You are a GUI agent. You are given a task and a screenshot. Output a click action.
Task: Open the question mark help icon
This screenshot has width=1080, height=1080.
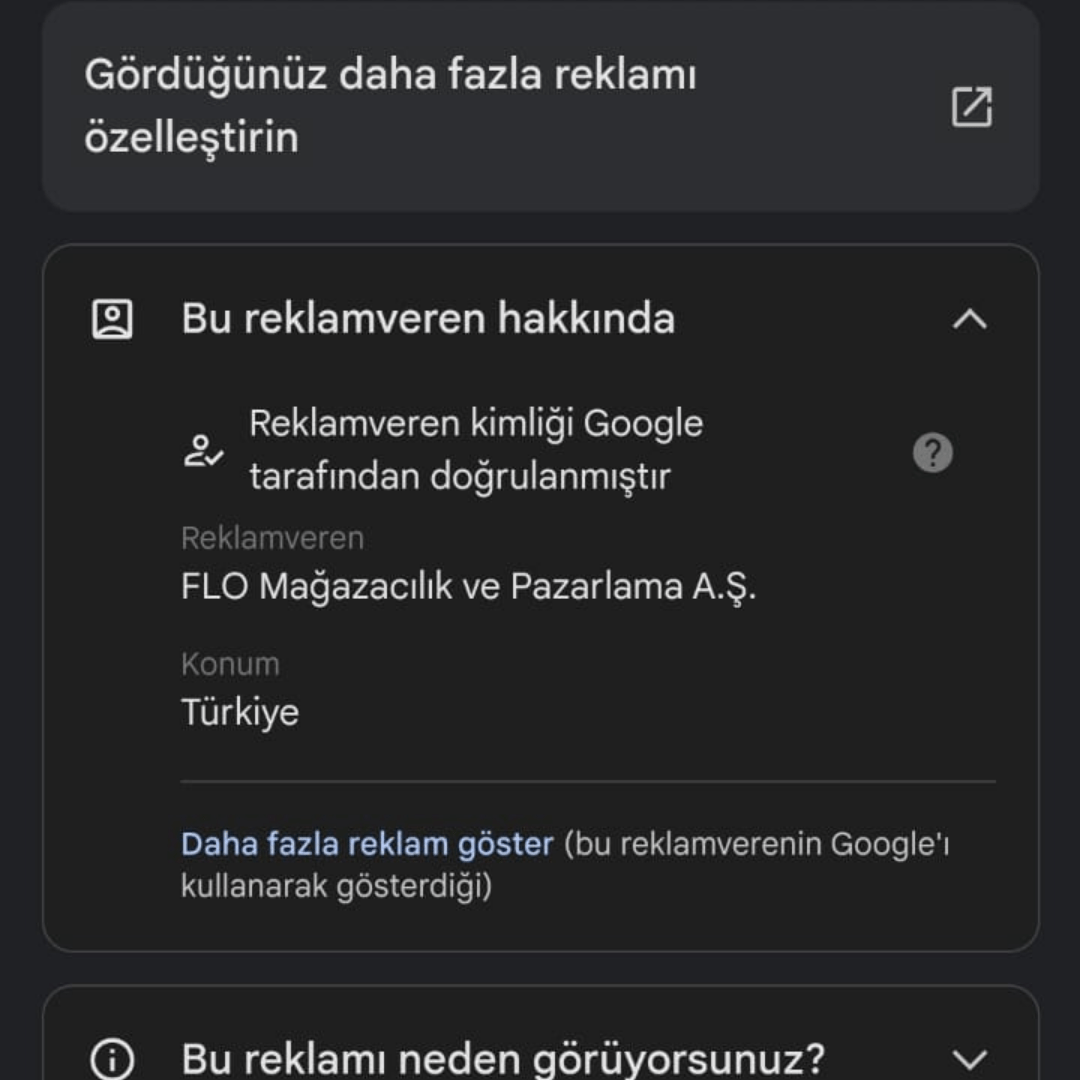click(934, 452)
